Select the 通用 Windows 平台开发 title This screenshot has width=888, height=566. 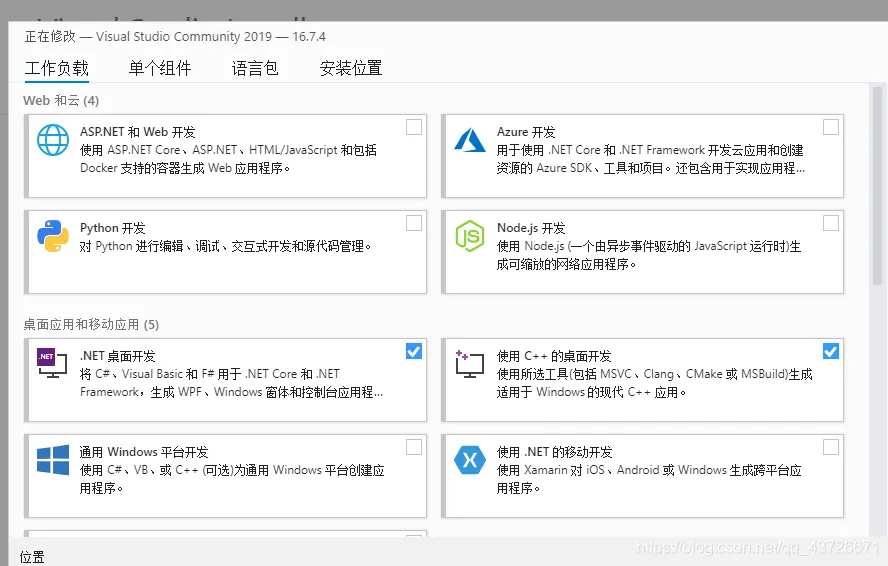click(144, 452)
